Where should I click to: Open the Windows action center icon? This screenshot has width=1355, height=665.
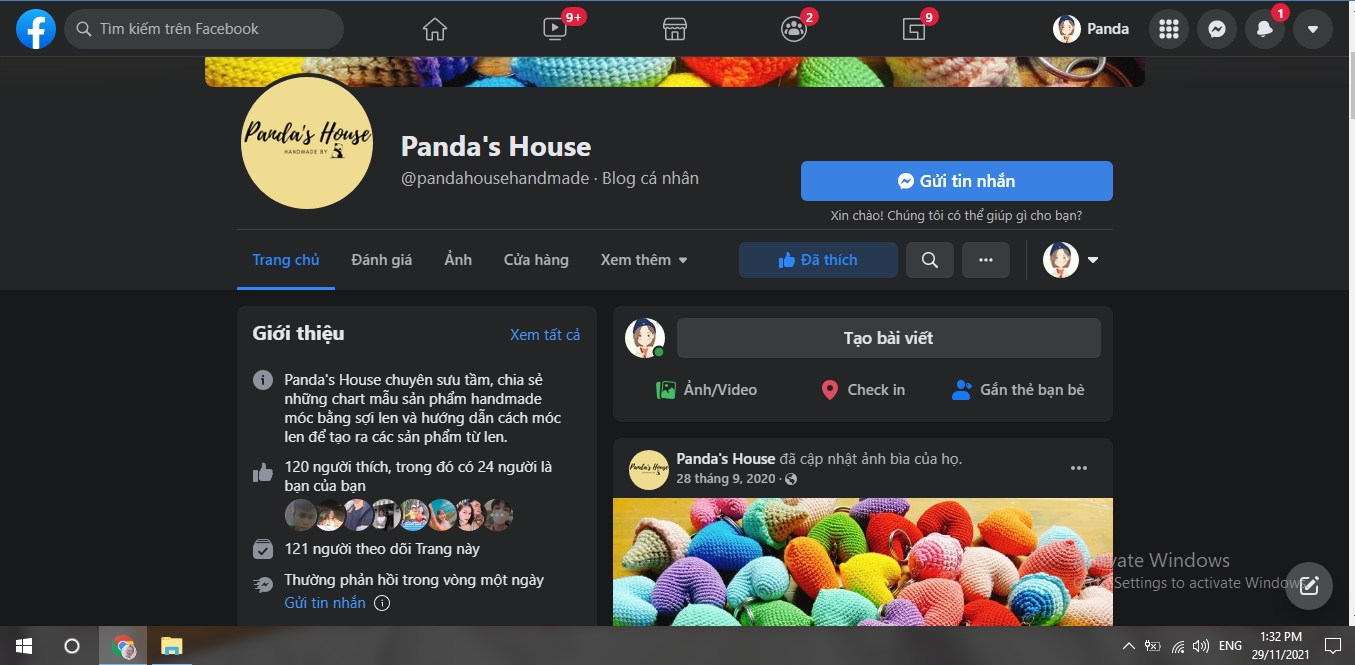click(1333, 646)
